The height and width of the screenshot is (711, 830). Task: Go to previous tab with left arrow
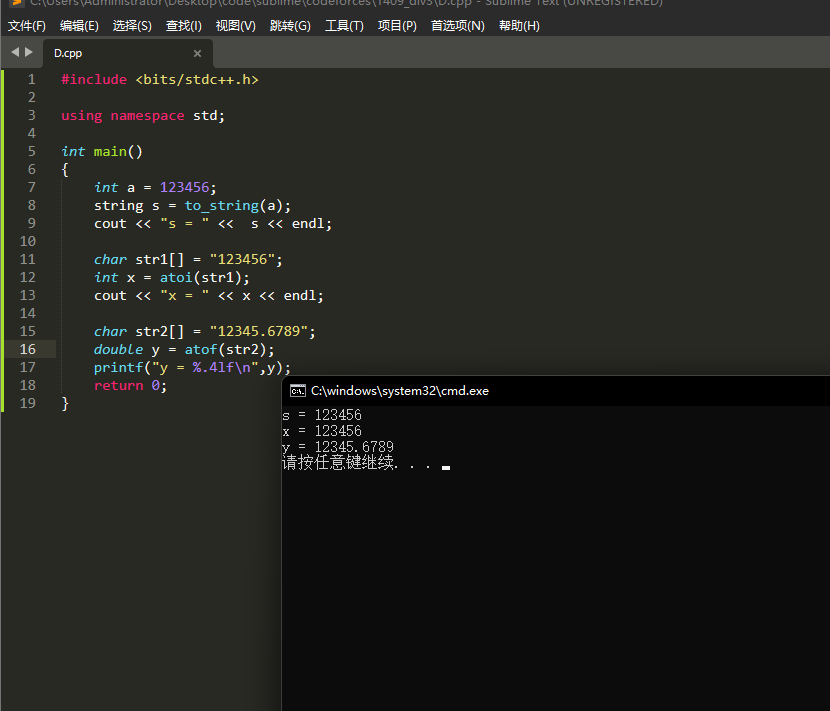[x=15, y=52]
